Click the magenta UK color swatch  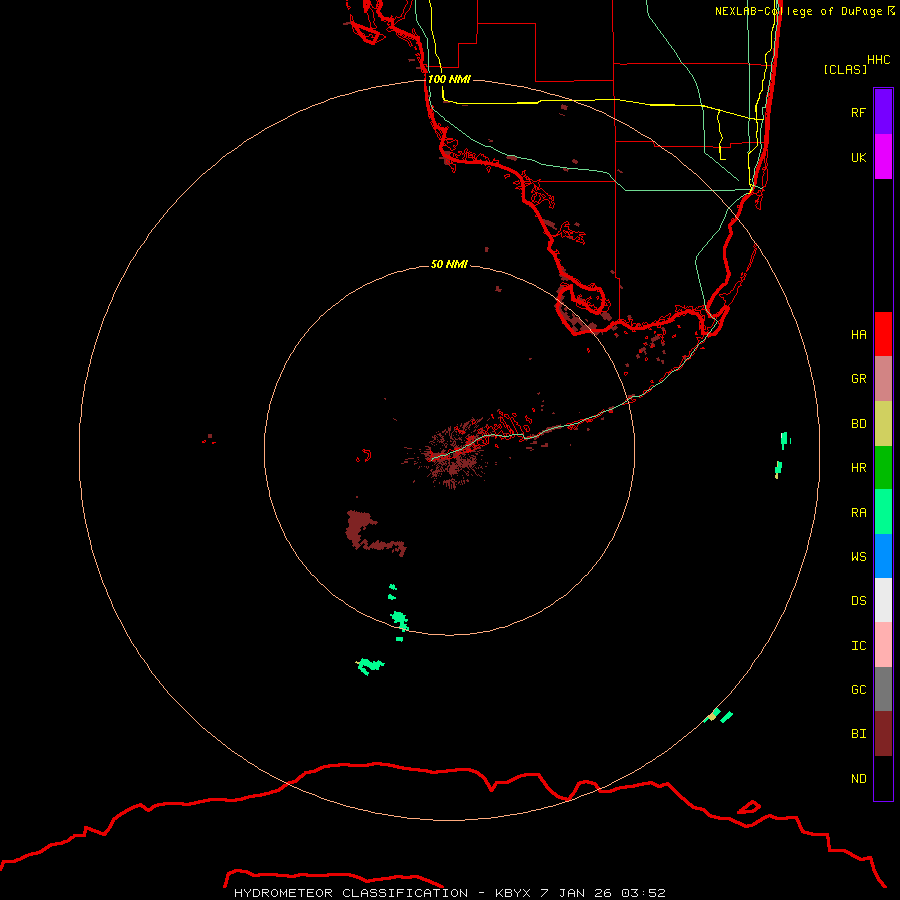[x=883, y=157]
